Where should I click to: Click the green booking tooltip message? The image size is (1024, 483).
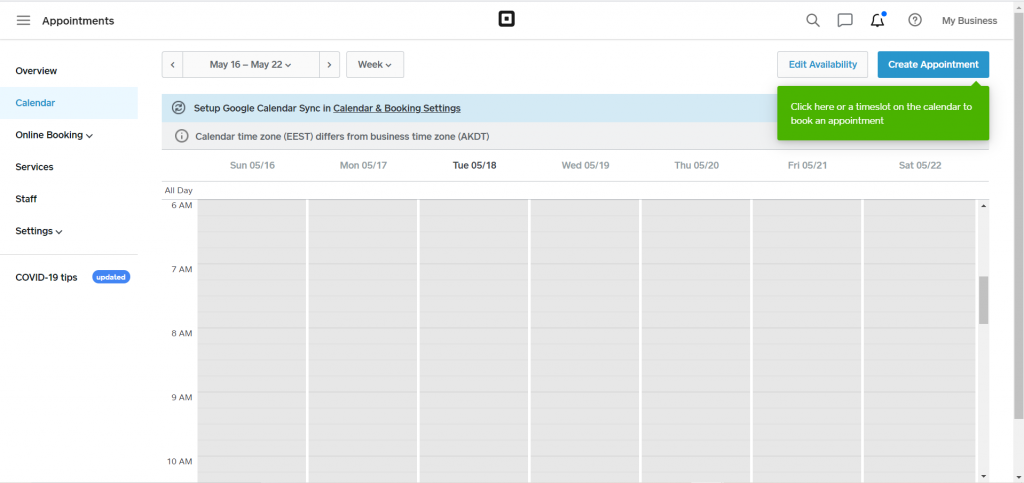click(883, 113)
